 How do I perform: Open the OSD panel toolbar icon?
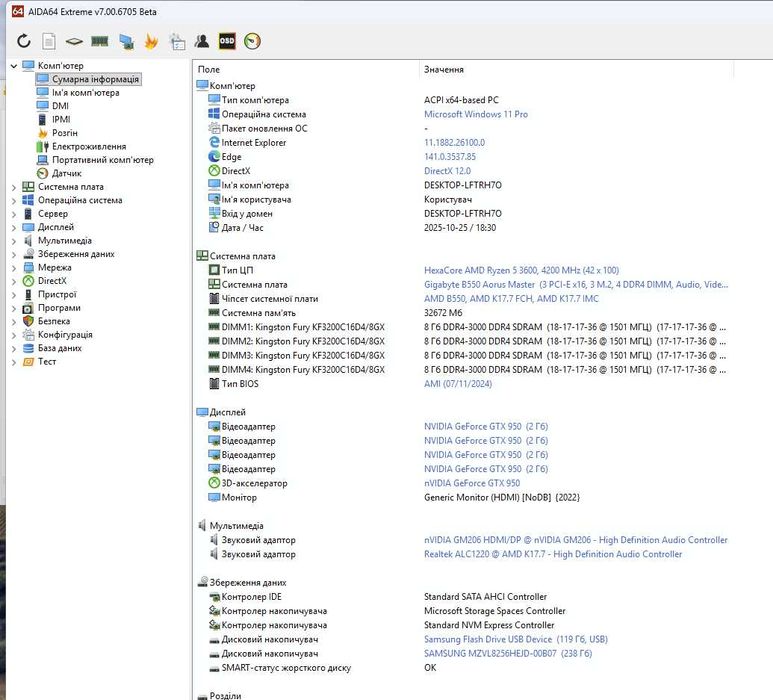click(227, 41)
